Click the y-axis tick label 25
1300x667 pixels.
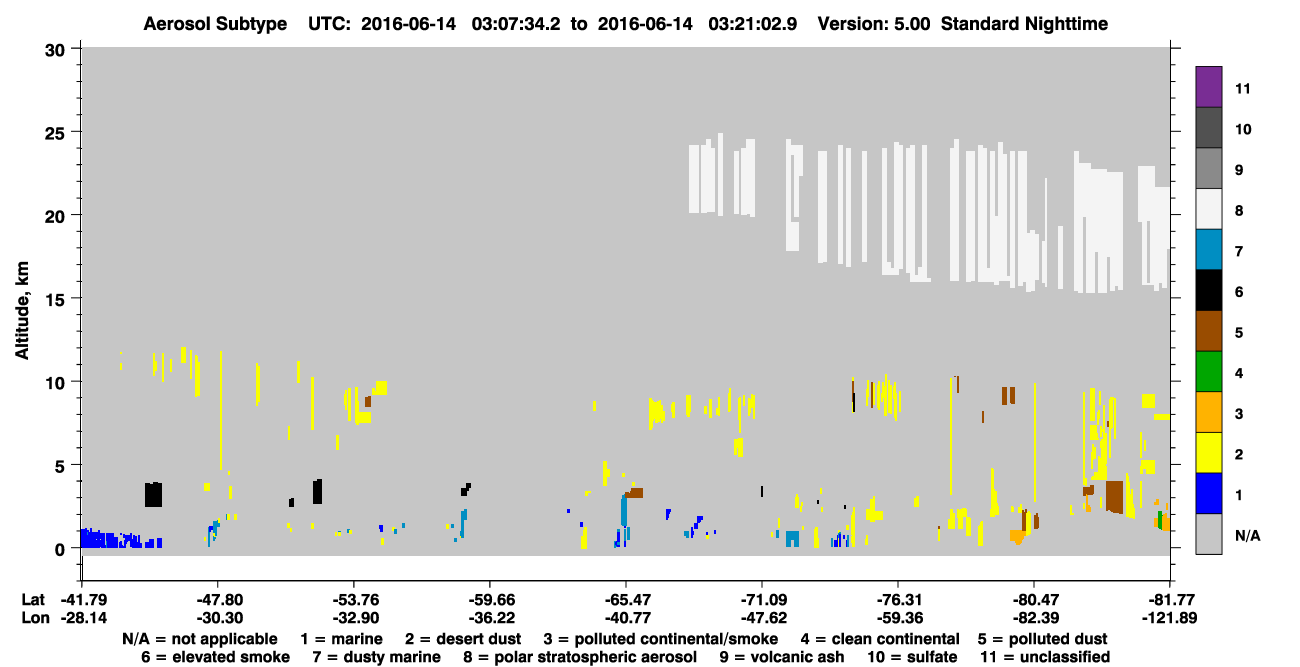[58, 132]
